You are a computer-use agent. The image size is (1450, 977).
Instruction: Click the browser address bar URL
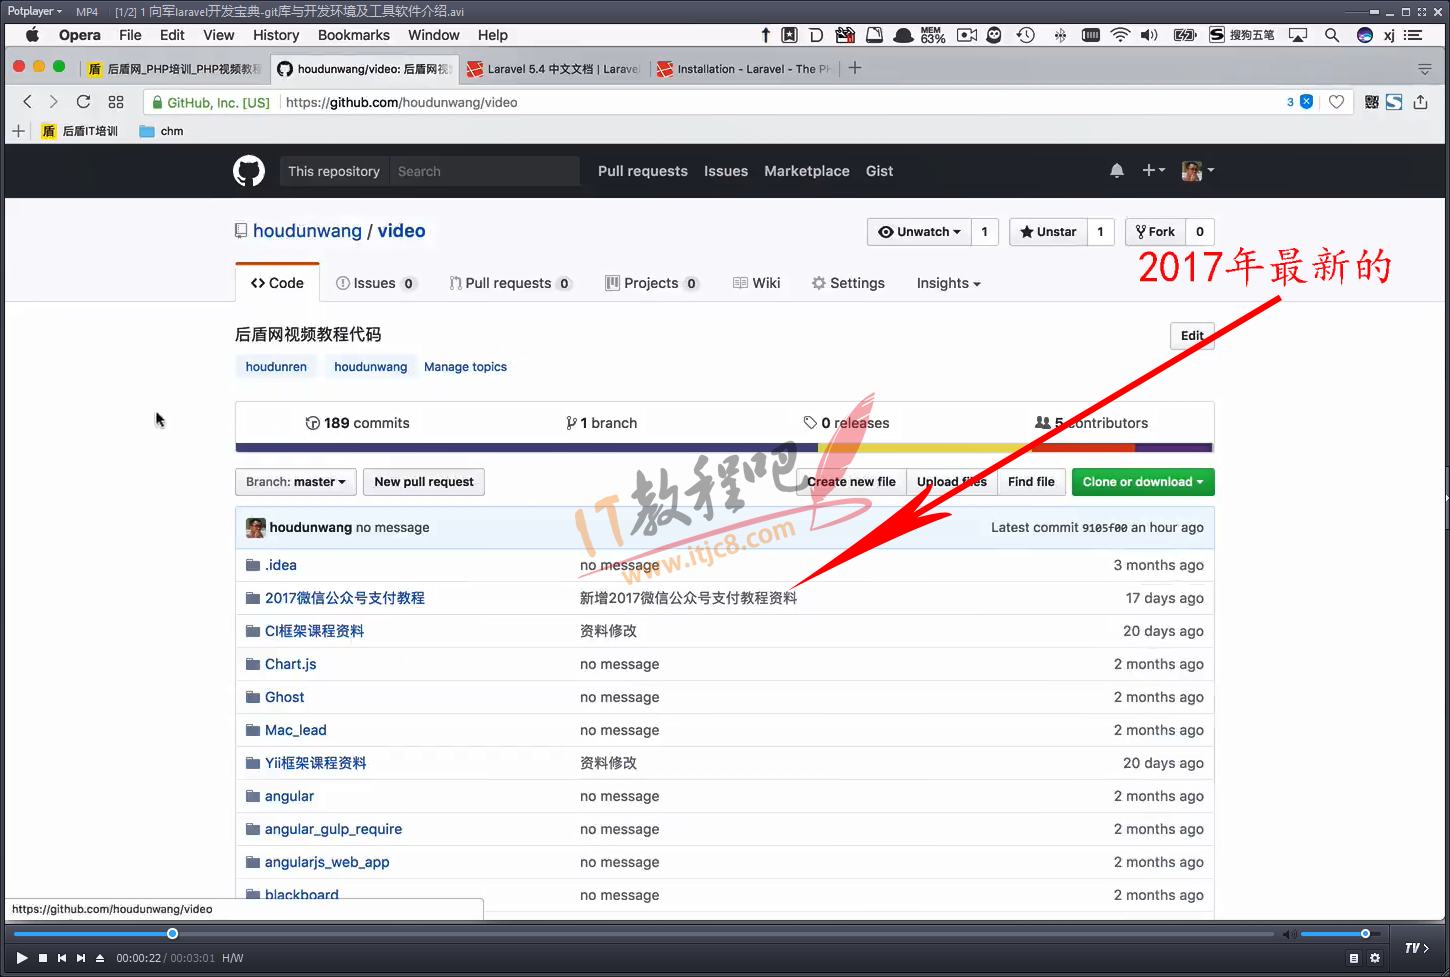click(x=401, y=102)
